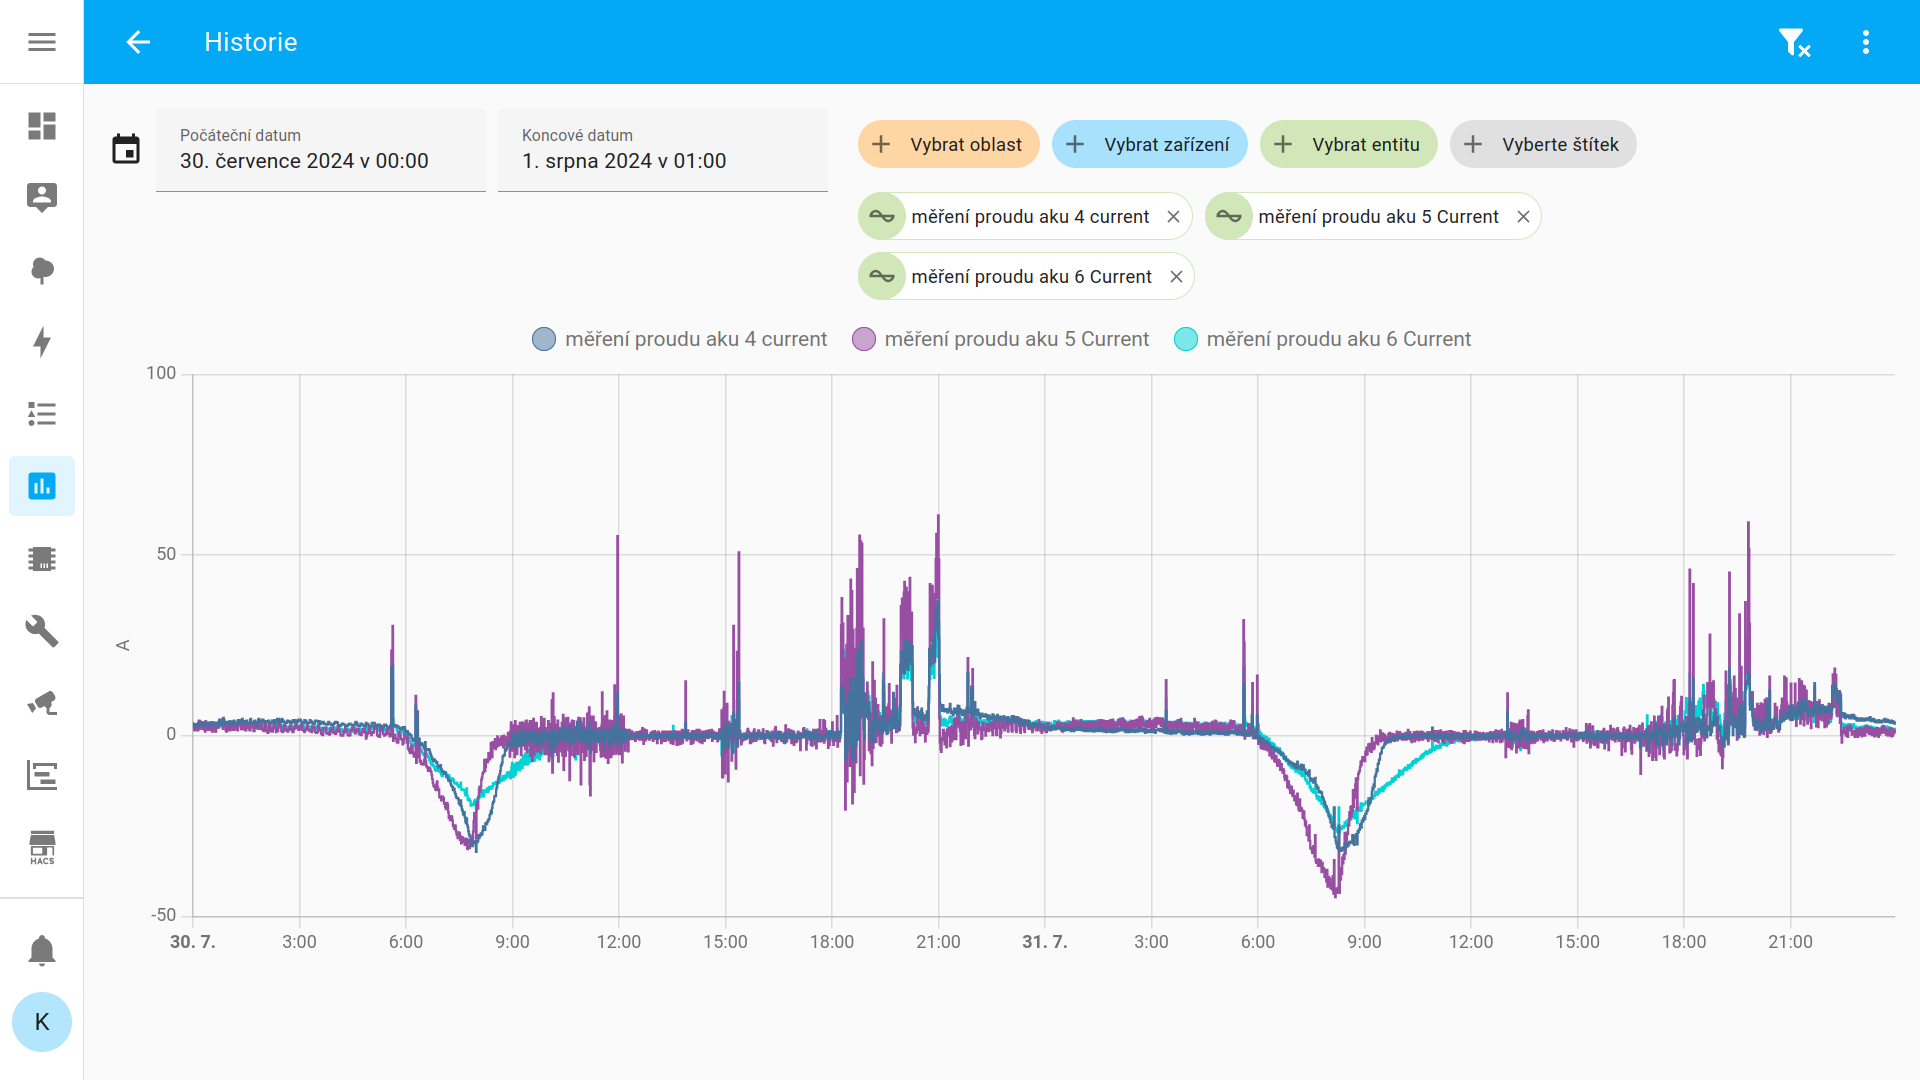Toggle aku 4 current series in legend
Viewport: 1920px width, 1080px height.
click(x=680, y=339)
